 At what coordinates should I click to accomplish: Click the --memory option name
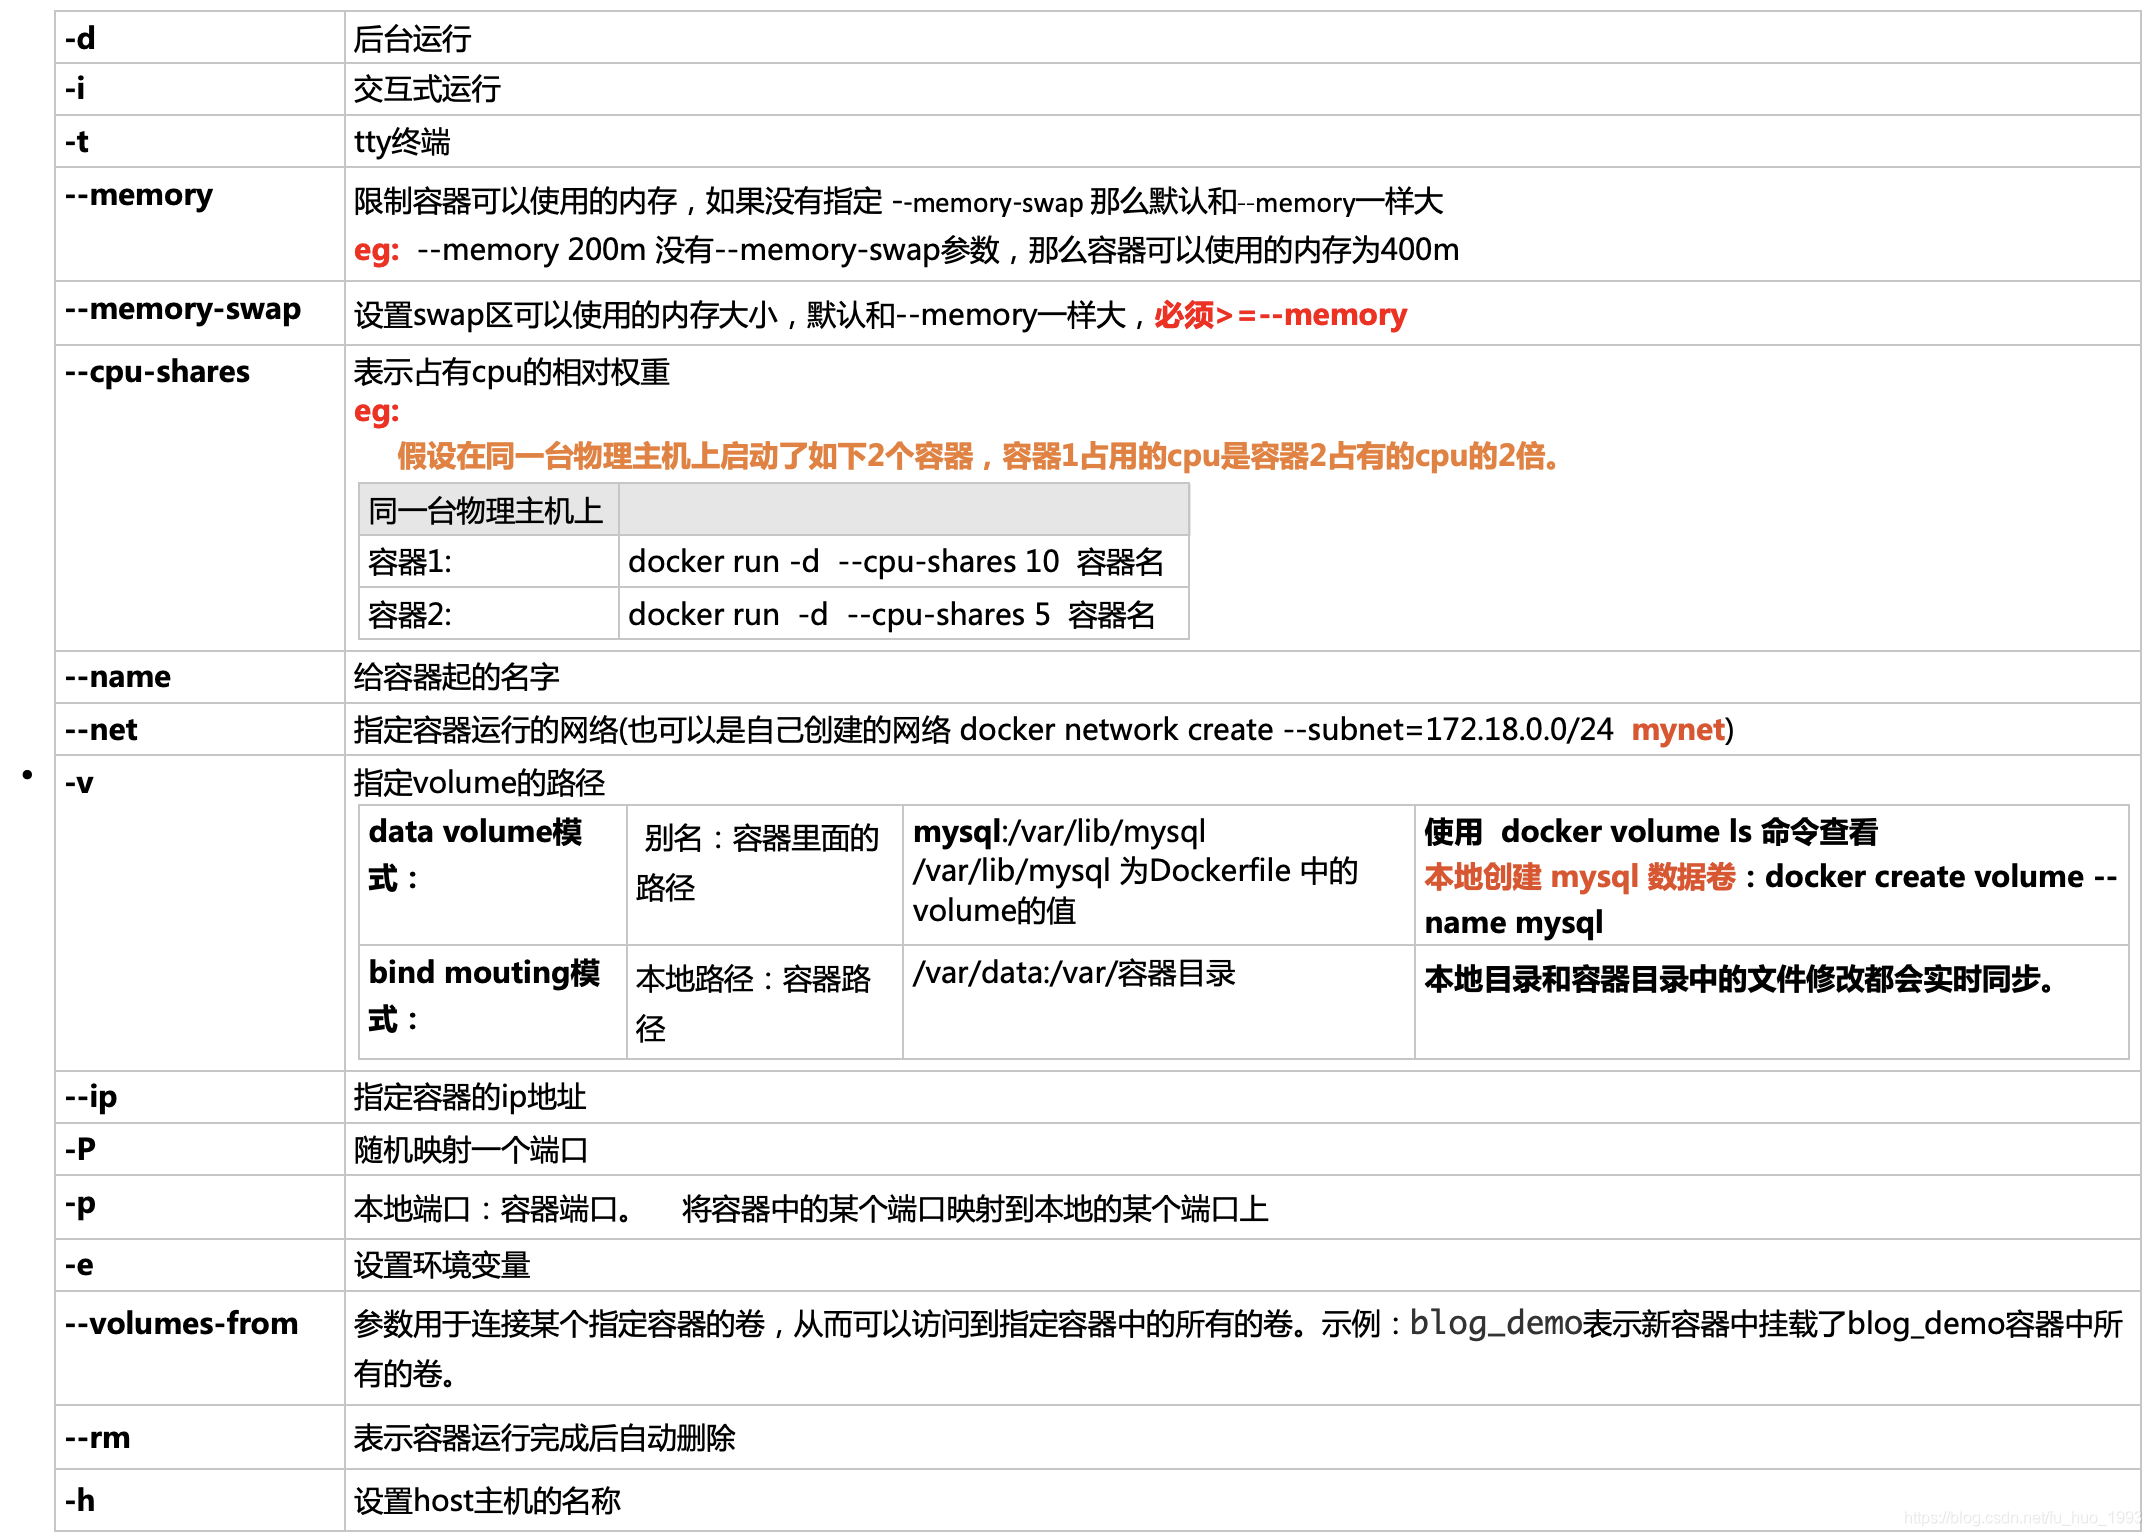(x=139, y=195)
